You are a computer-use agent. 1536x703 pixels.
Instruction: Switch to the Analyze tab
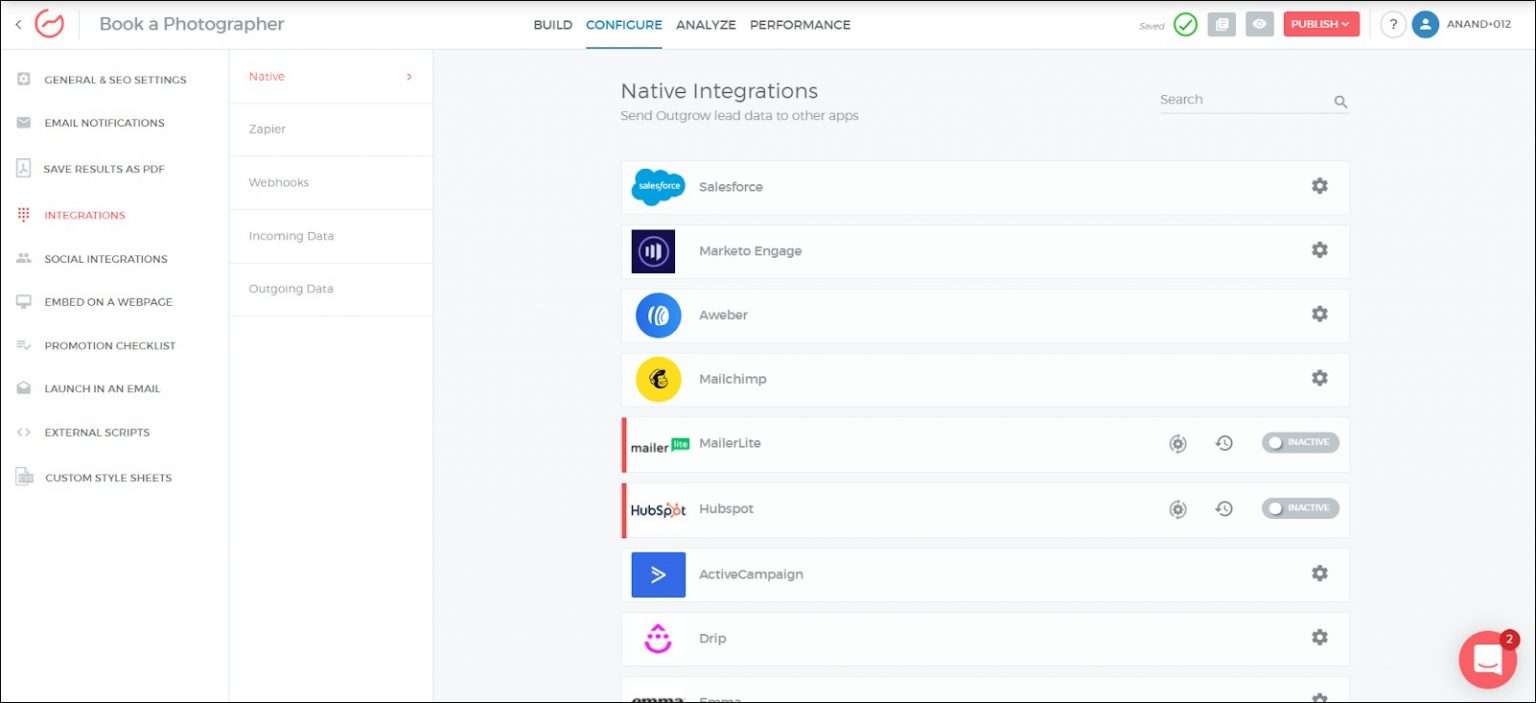(x=705, y=25)
